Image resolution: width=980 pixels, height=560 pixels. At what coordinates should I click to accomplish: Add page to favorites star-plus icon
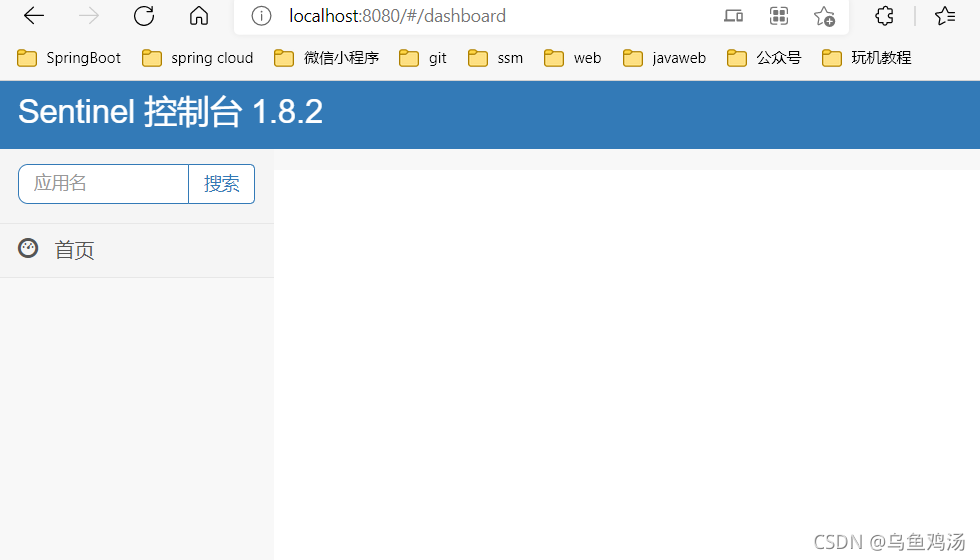click(824, 16)
